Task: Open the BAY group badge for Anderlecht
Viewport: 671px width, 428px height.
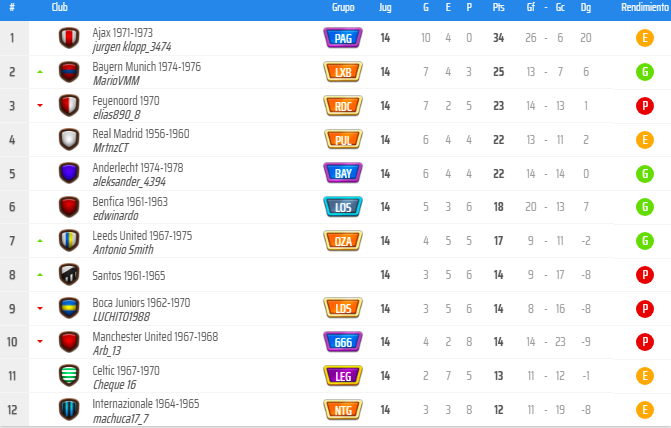Action: click(343, 173)
